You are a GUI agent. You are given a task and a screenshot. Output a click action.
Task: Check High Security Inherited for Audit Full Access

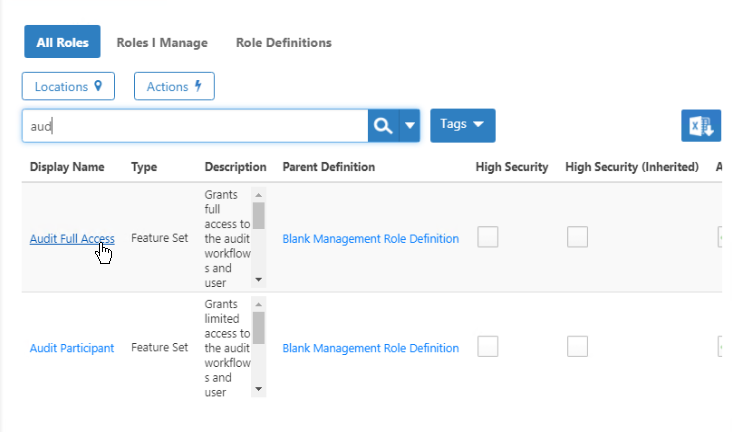click(x=577, y=238)
